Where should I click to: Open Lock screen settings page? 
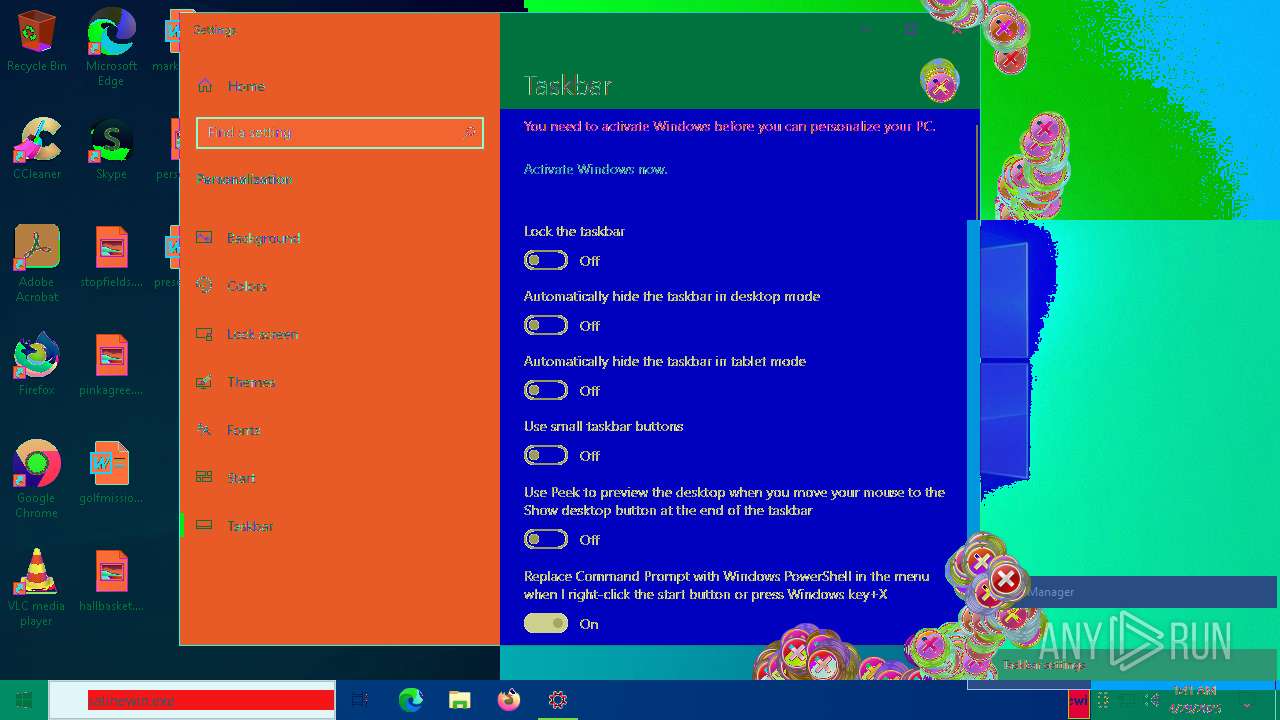tap(340, 334)
